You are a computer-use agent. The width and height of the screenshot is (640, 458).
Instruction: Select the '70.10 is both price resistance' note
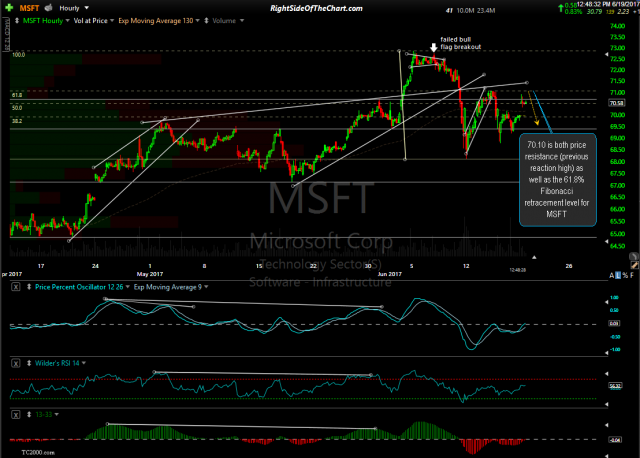557,180
